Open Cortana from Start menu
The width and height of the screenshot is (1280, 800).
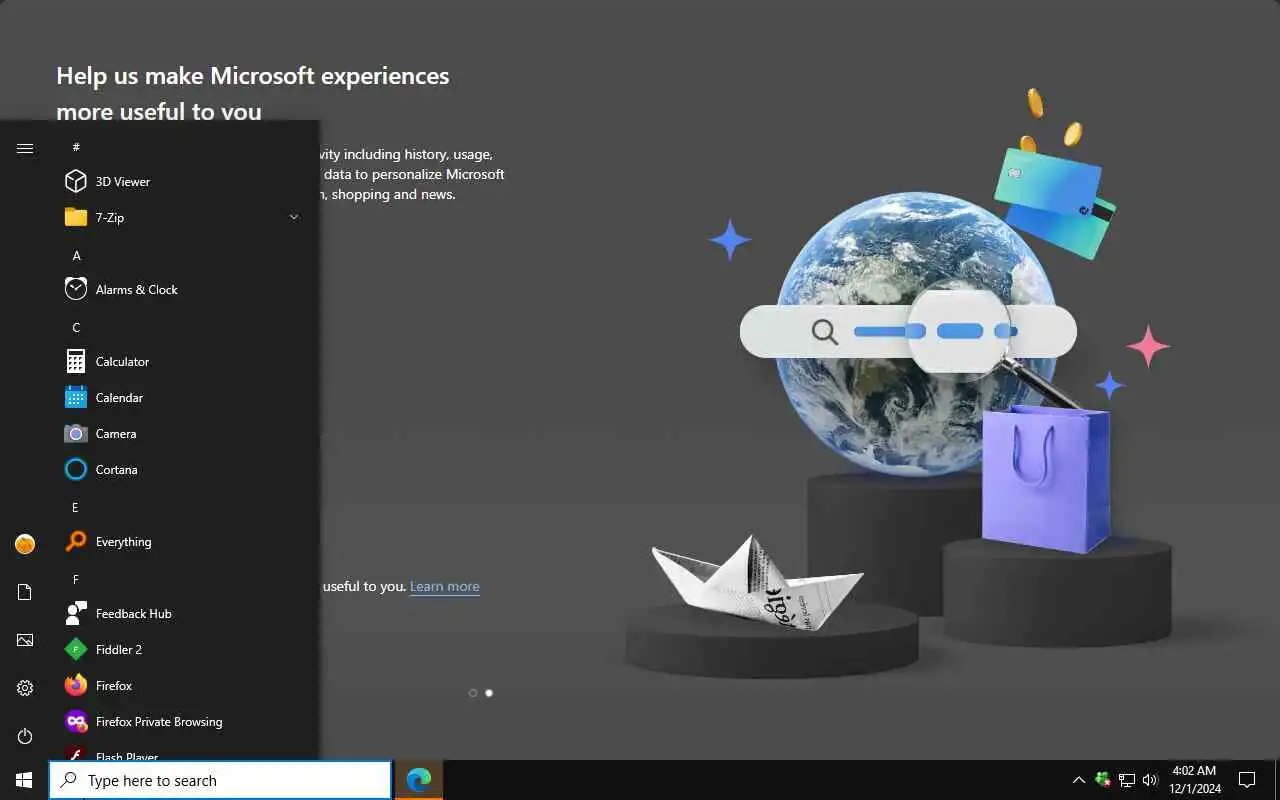(183, 469)
